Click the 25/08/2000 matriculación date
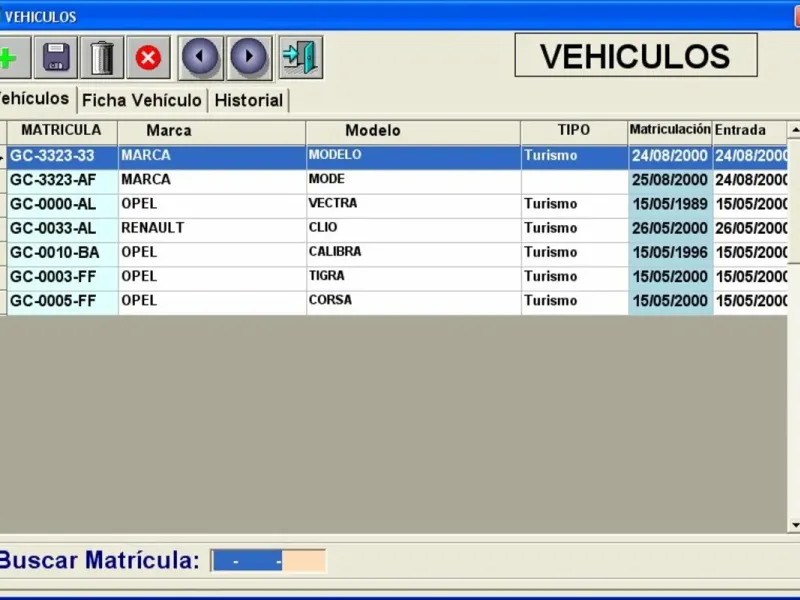This screenshot has height=600, width=800. coord(670,181)
